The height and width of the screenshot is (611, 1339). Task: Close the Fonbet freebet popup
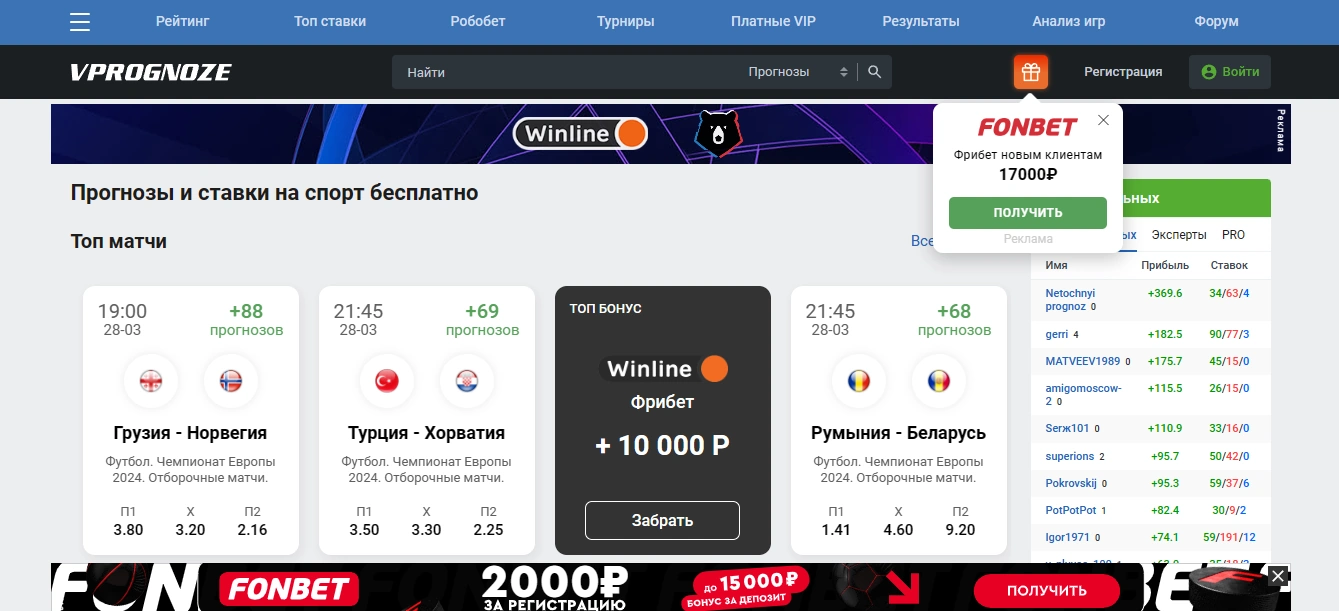coord(1103,120)
